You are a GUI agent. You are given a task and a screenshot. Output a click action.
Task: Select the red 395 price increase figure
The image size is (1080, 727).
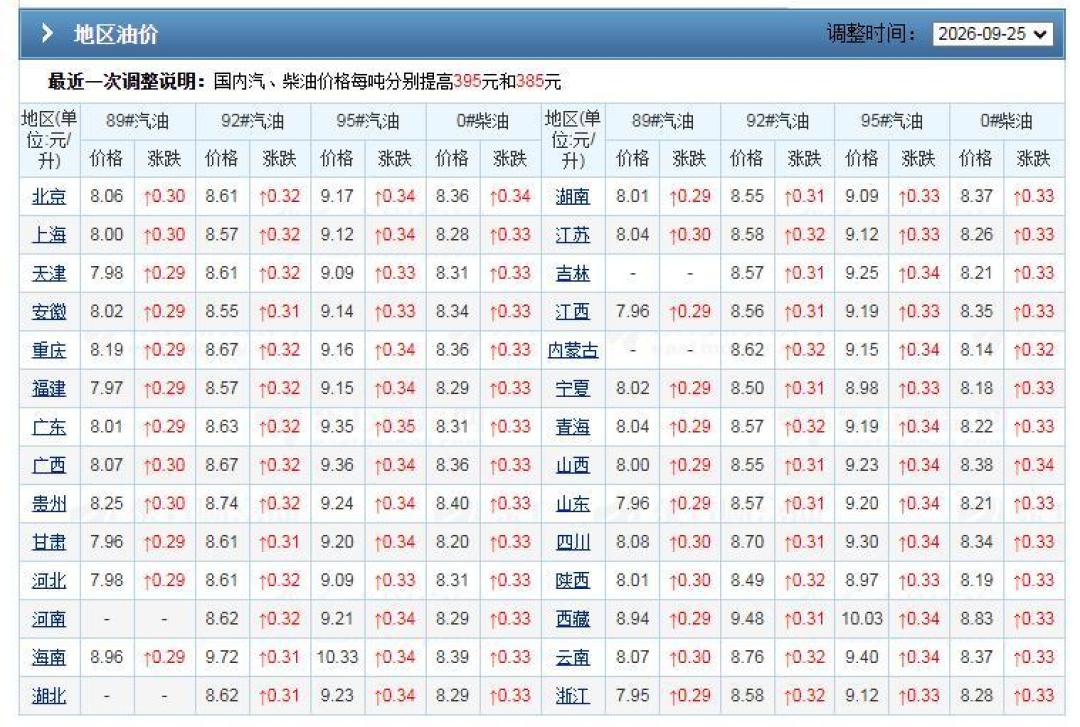pos(467,81)
